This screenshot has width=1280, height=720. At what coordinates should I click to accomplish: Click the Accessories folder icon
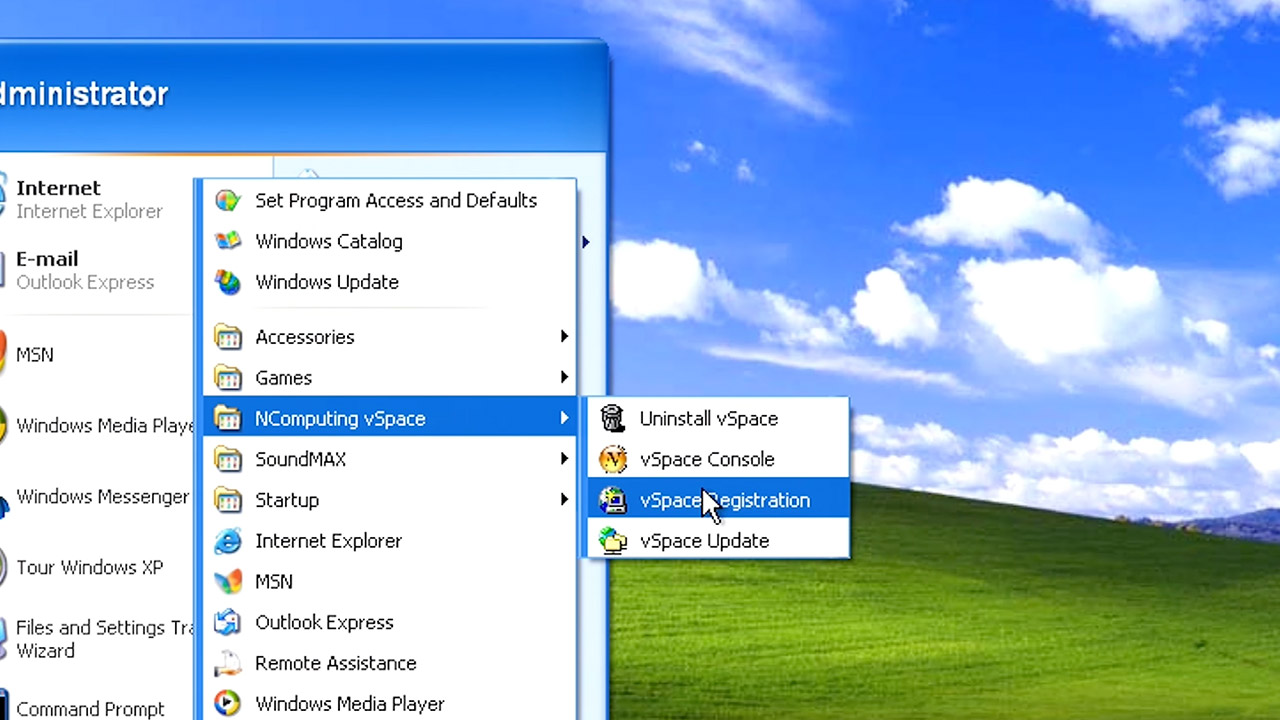(228, 338)
